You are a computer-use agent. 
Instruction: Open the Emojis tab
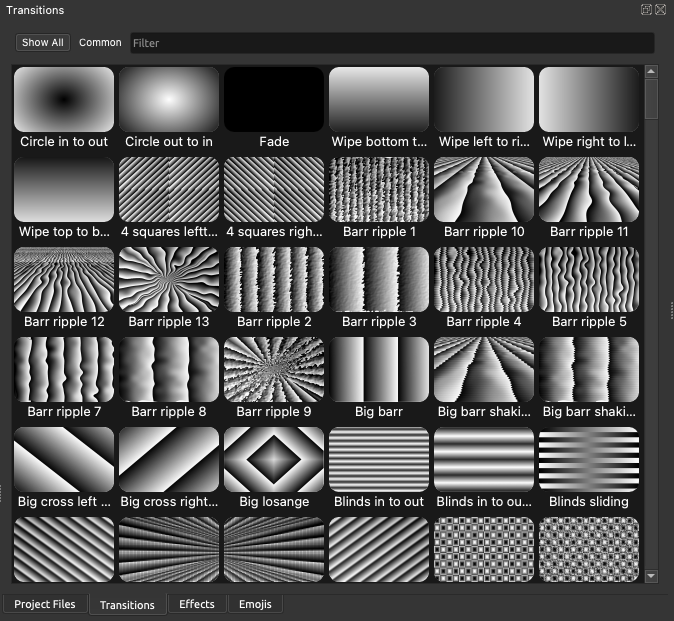255,605
